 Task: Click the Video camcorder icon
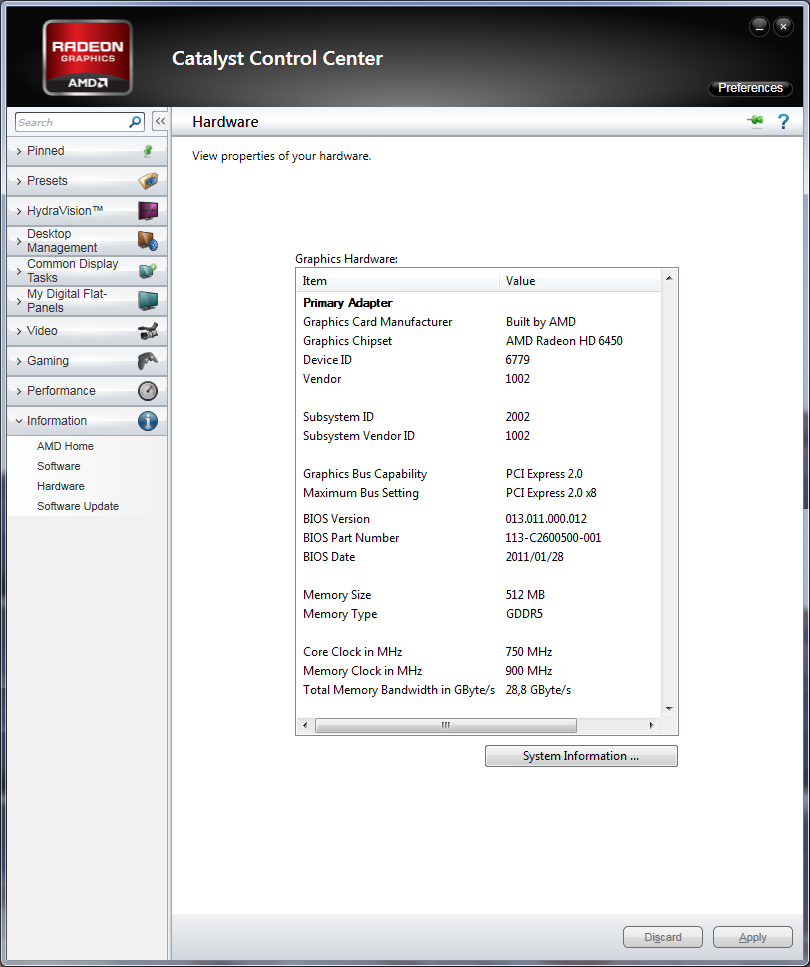click(x=148, y=331)
